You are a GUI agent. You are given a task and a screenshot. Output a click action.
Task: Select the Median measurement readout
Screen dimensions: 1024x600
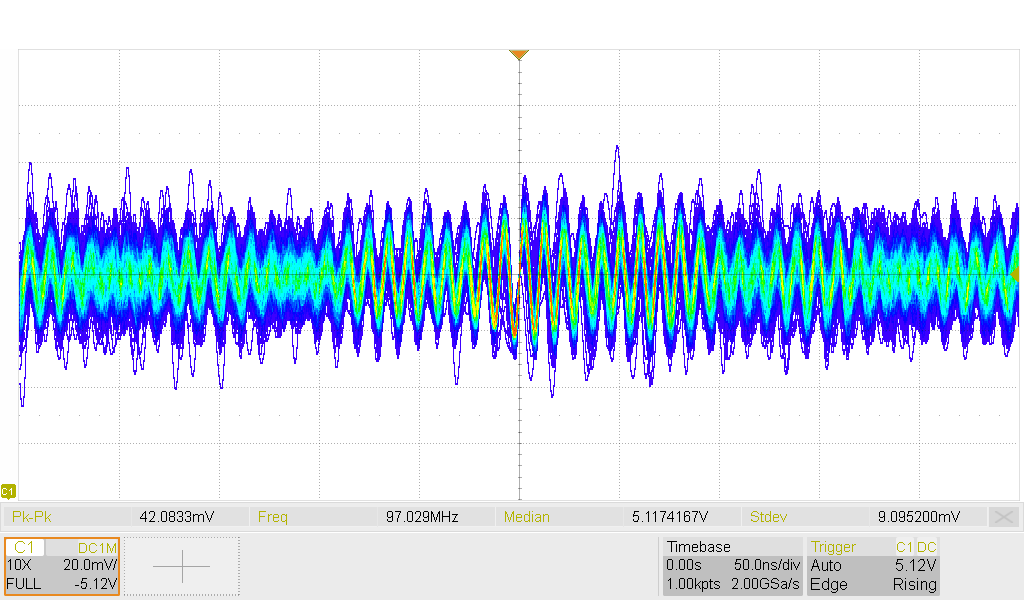(x=620, y=517)
